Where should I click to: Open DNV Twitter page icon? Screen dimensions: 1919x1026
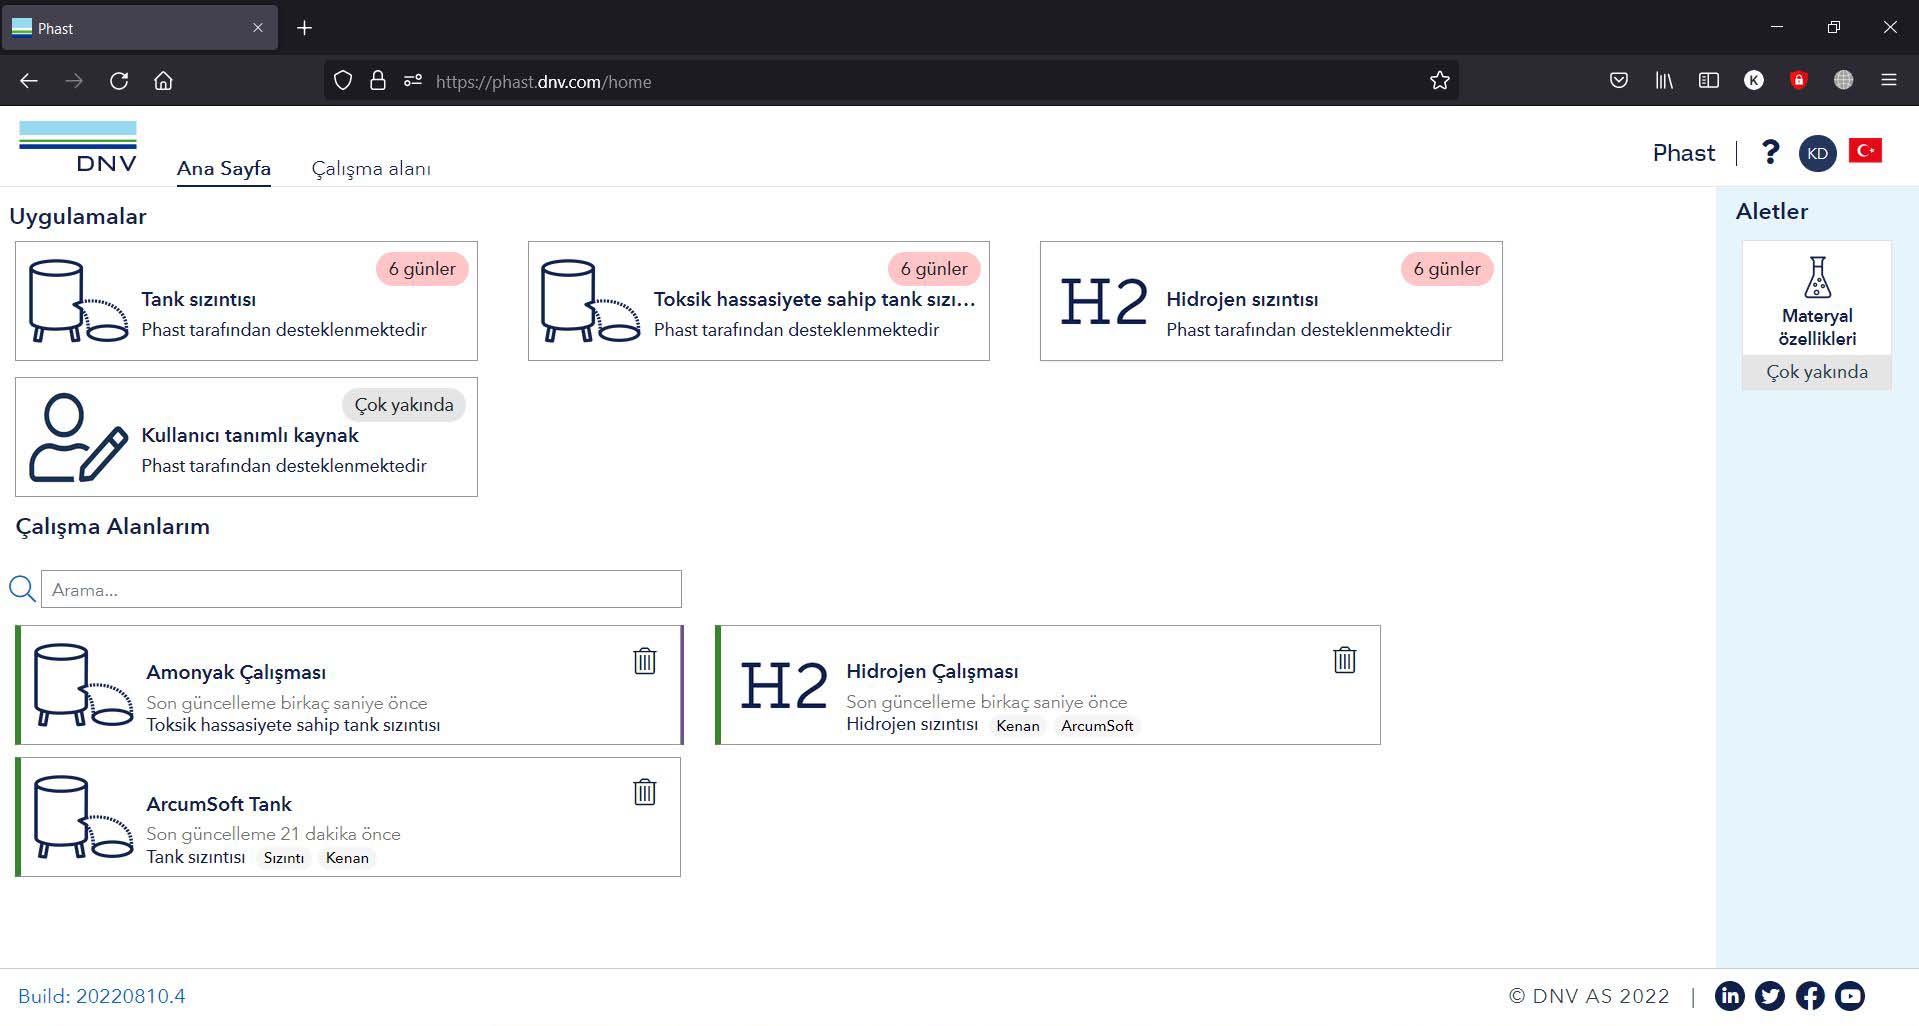(x=1770, y=996)
